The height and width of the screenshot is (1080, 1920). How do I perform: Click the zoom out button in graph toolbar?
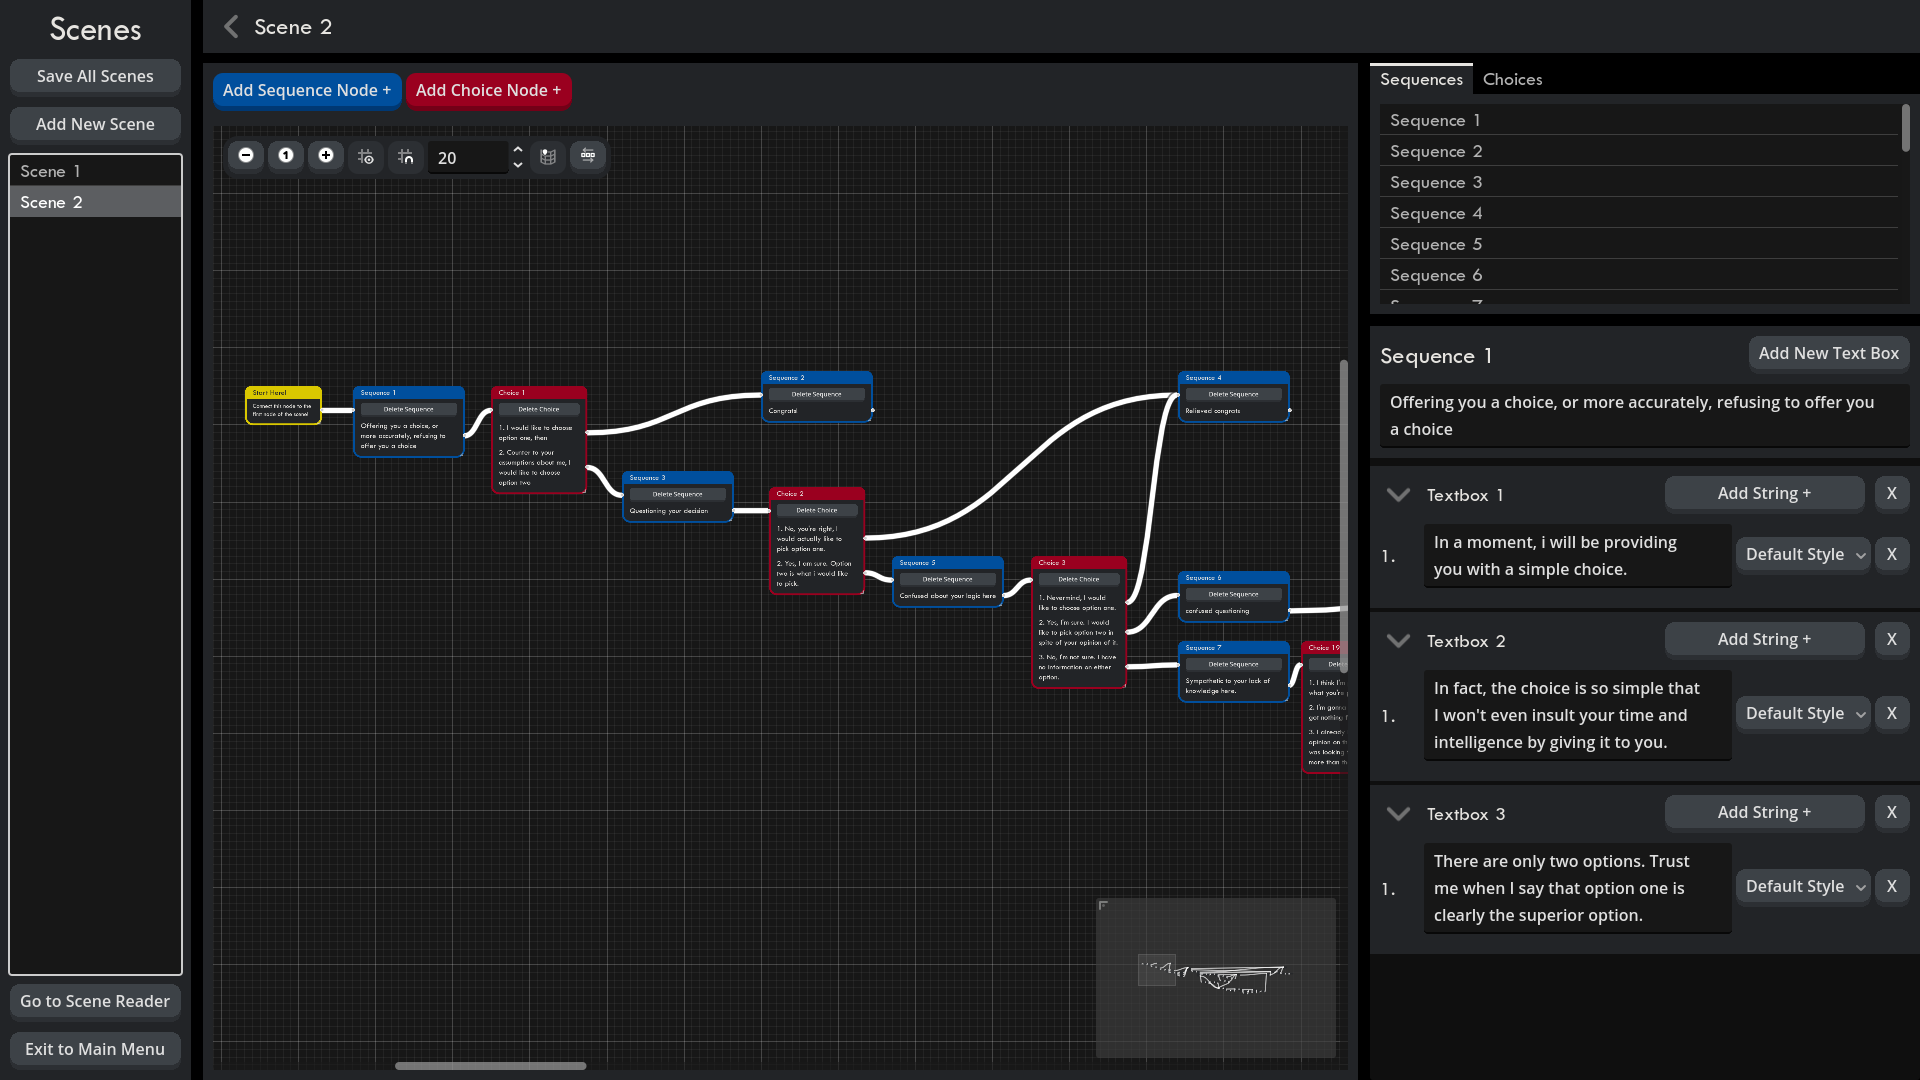tap(246, 156)
